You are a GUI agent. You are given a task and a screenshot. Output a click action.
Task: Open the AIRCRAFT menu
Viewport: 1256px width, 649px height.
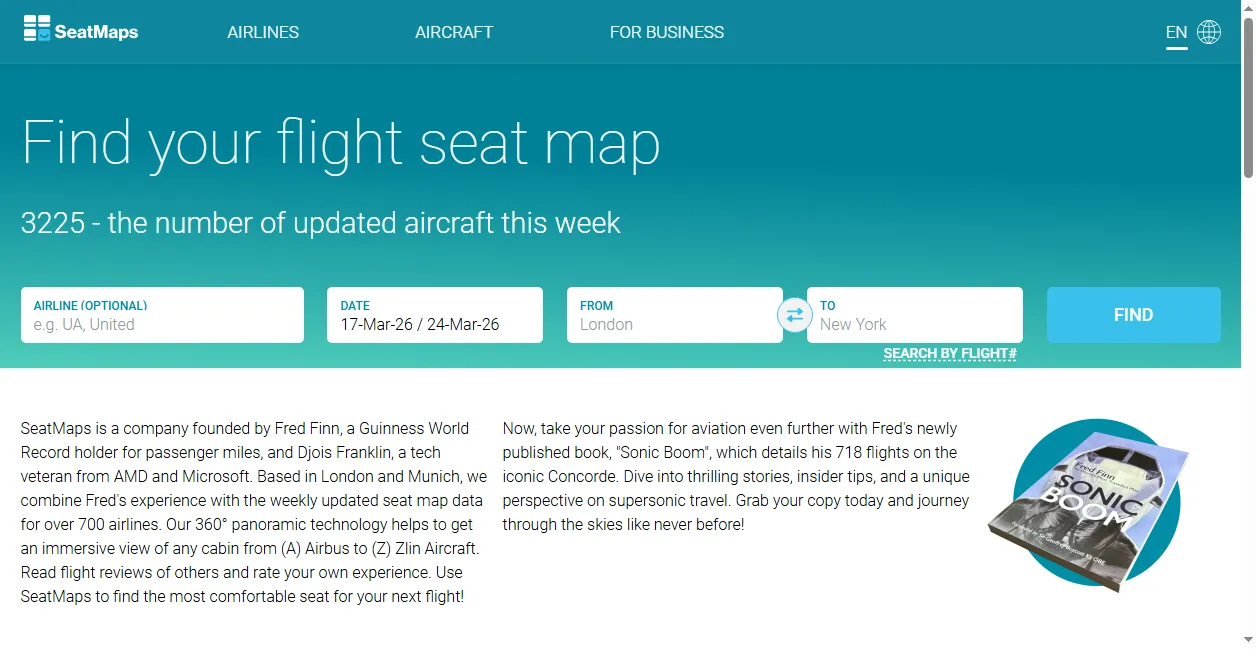[454, 32]
